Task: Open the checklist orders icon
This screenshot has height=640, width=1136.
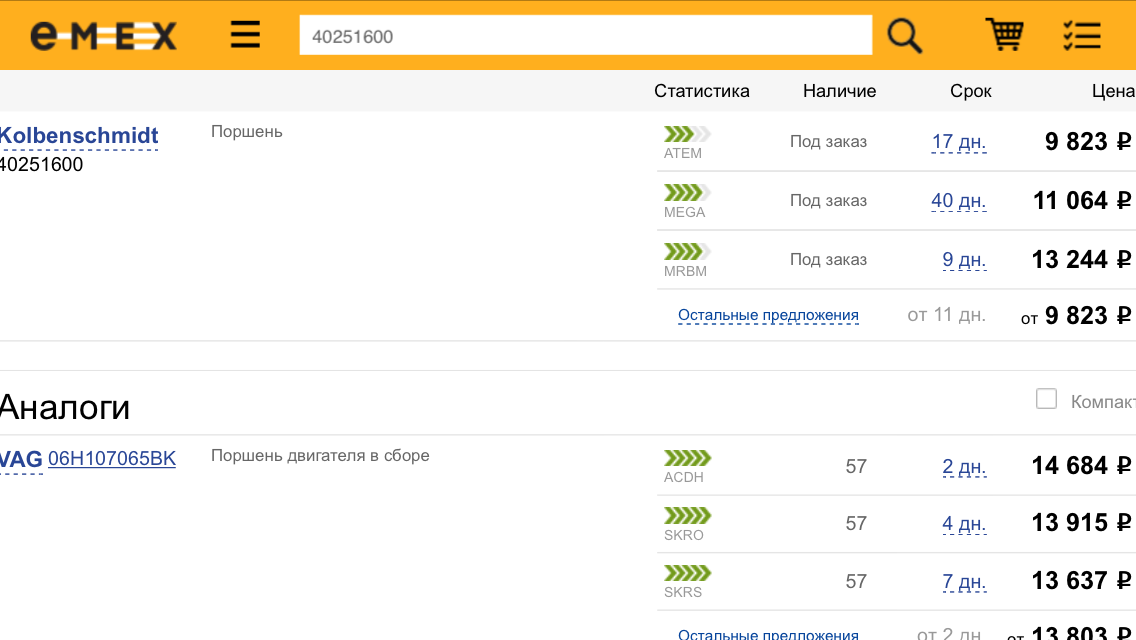Action: coord(1081,36)
